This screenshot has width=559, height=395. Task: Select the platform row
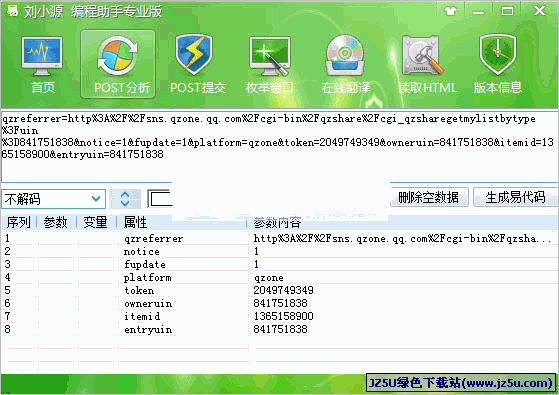(279, 277)
